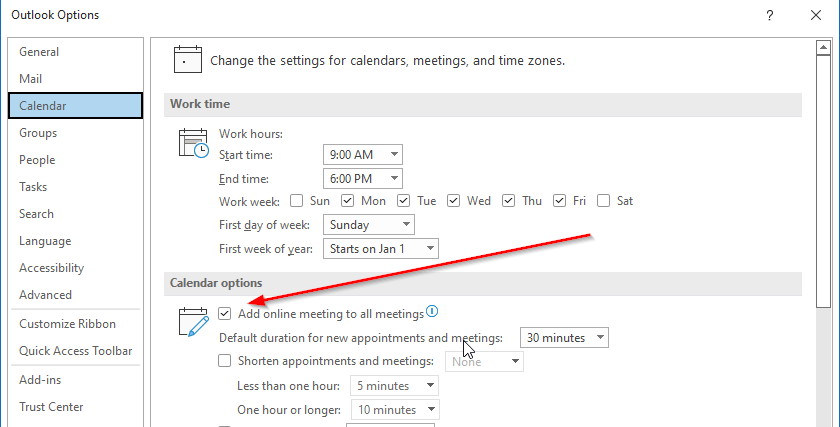Click the Work hours clock calendar icon
The image size is (840, 427).
point(193,143)
